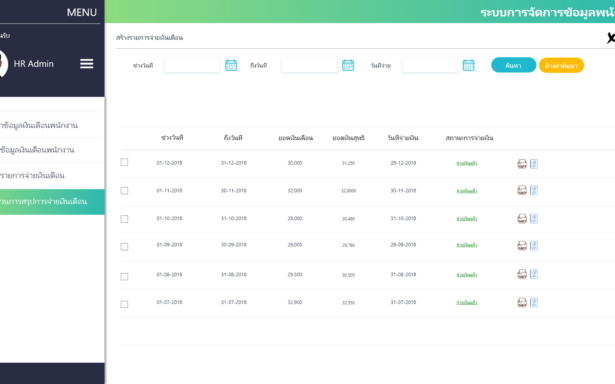Image resolution: width=615 pixels, height=384 pixels.
Task: Open sidebar item directly above รายการจ่ายเงินเดือน
Action: (x=52, y=150)
